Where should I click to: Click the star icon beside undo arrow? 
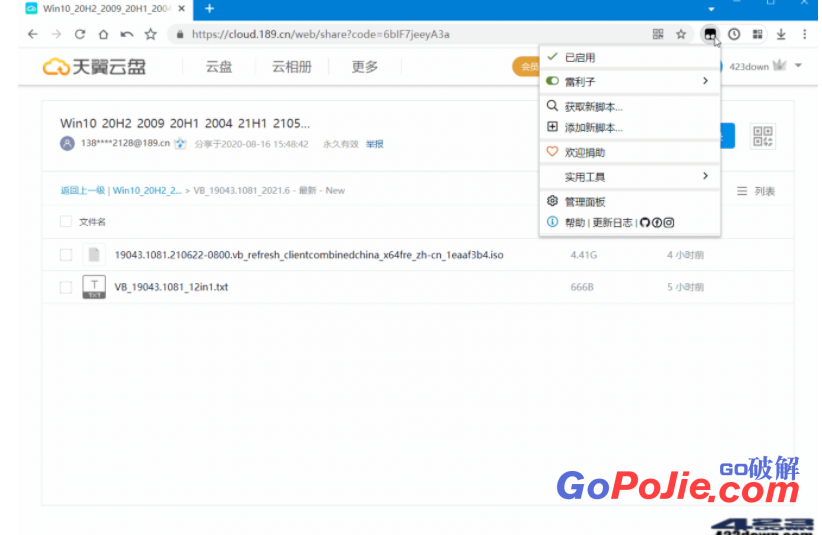point(151,35)
